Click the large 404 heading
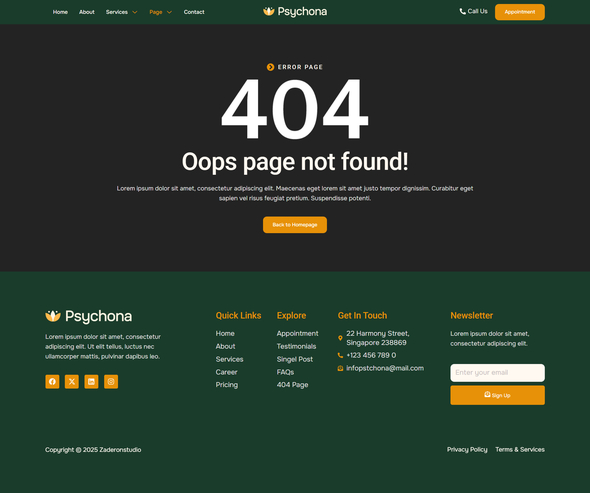The height and width of the screenshot is (493, 590). tap(295, 109)
